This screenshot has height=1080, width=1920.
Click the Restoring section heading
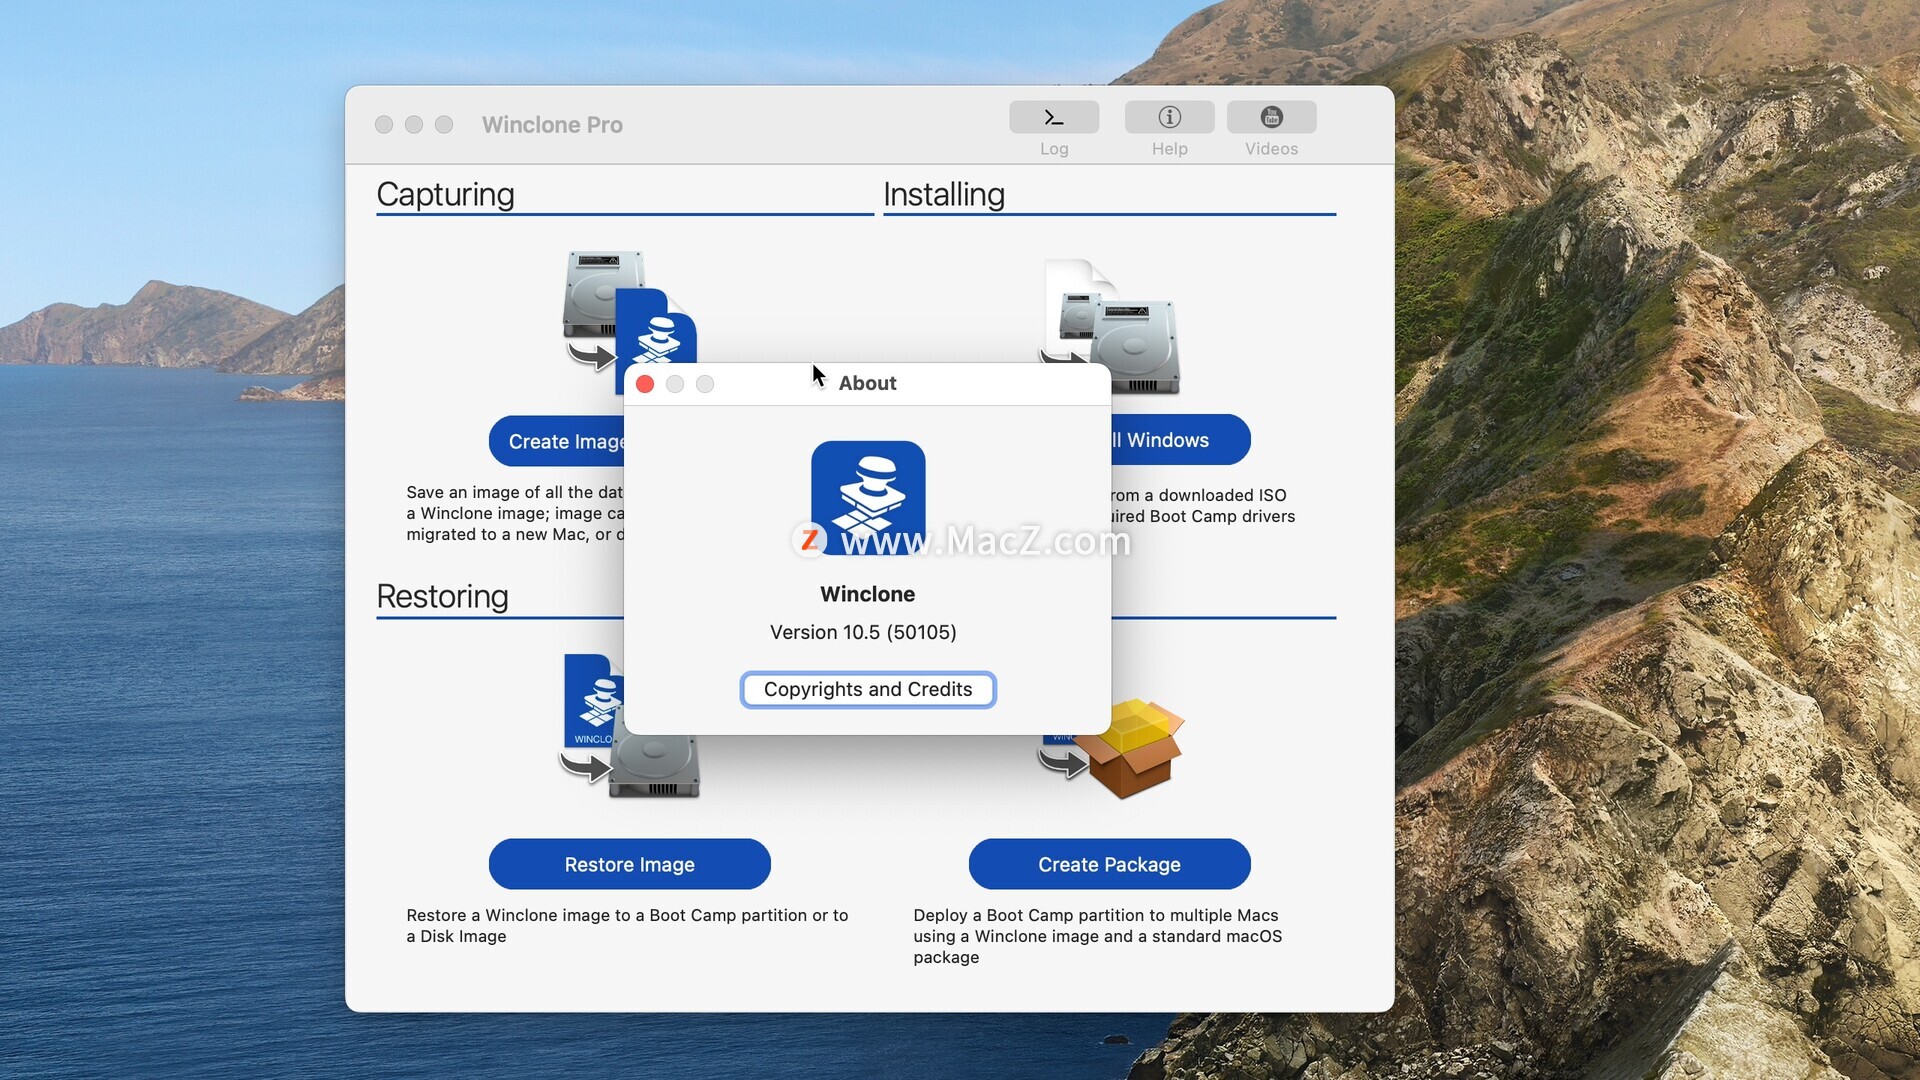[x=442, y=596]
